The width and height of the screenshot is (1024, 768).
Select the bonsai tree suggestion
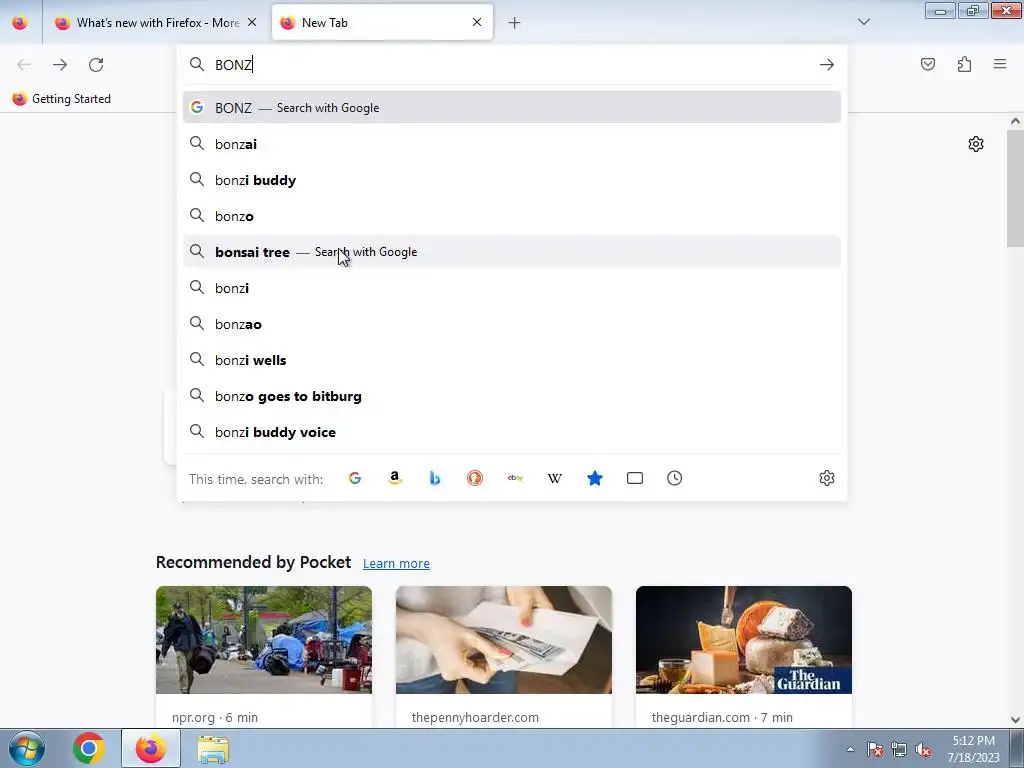click(512, 251)
